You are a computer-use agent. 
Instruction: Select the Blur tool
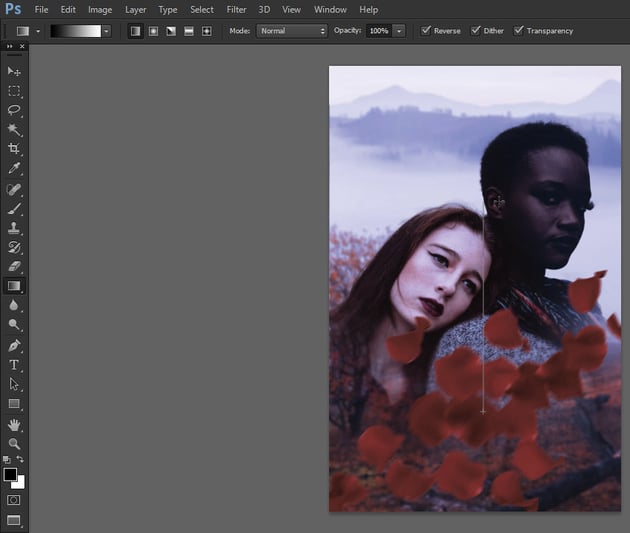click(x=14, y=305)
